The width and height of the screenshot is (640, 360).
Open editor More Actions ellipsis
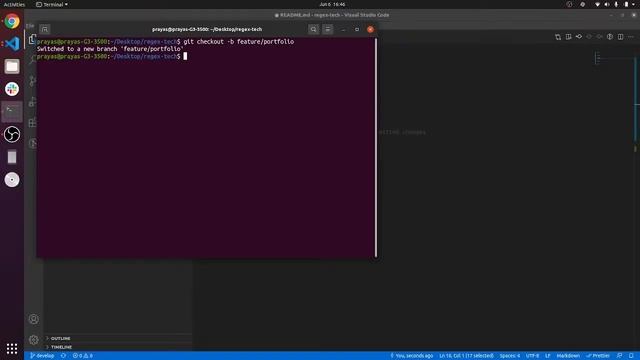(631, 37)
